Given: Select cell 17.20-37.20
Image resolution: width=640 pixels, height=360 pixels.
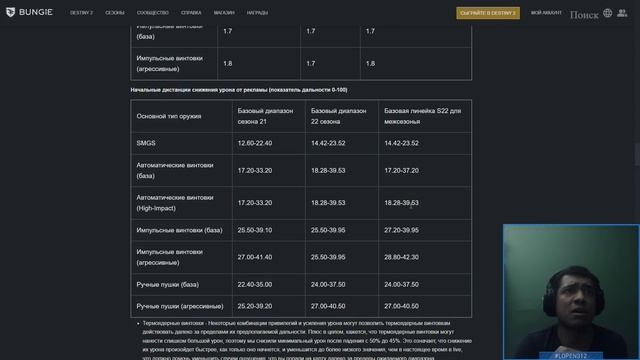Looking at the screenshot, I should pyautogui.click(x=401, y=171).
